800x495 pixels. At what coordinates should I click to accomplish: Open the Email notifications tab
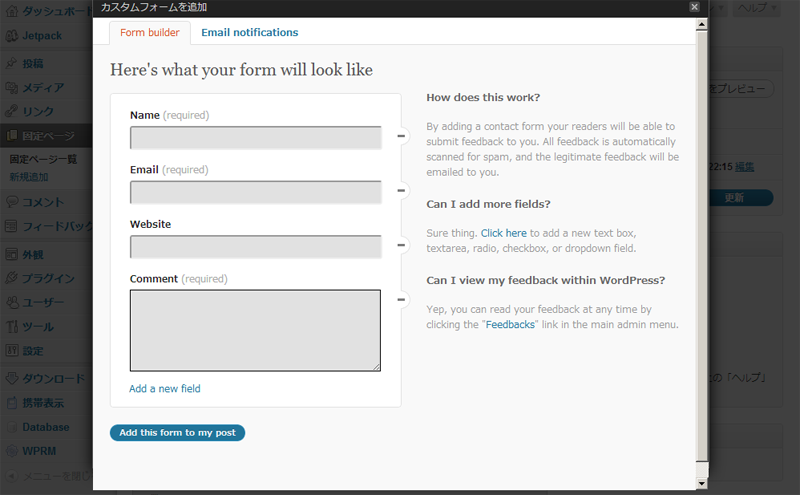tap(249, 33)
